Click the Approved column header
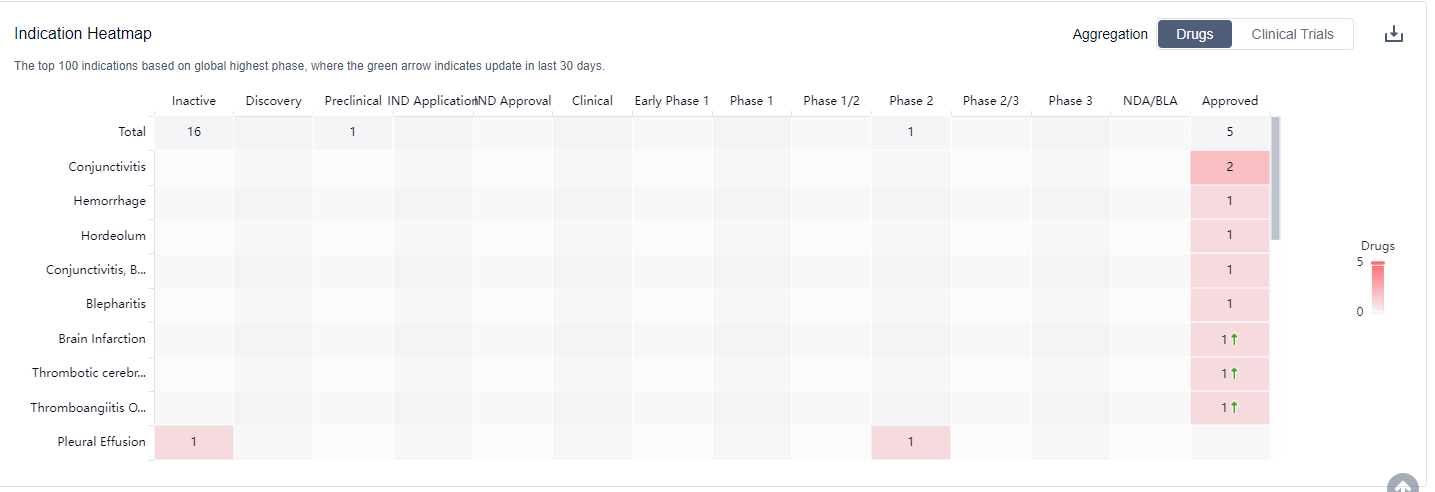The height and width of the screenshot is (492, 1435). click(1229, 100)
